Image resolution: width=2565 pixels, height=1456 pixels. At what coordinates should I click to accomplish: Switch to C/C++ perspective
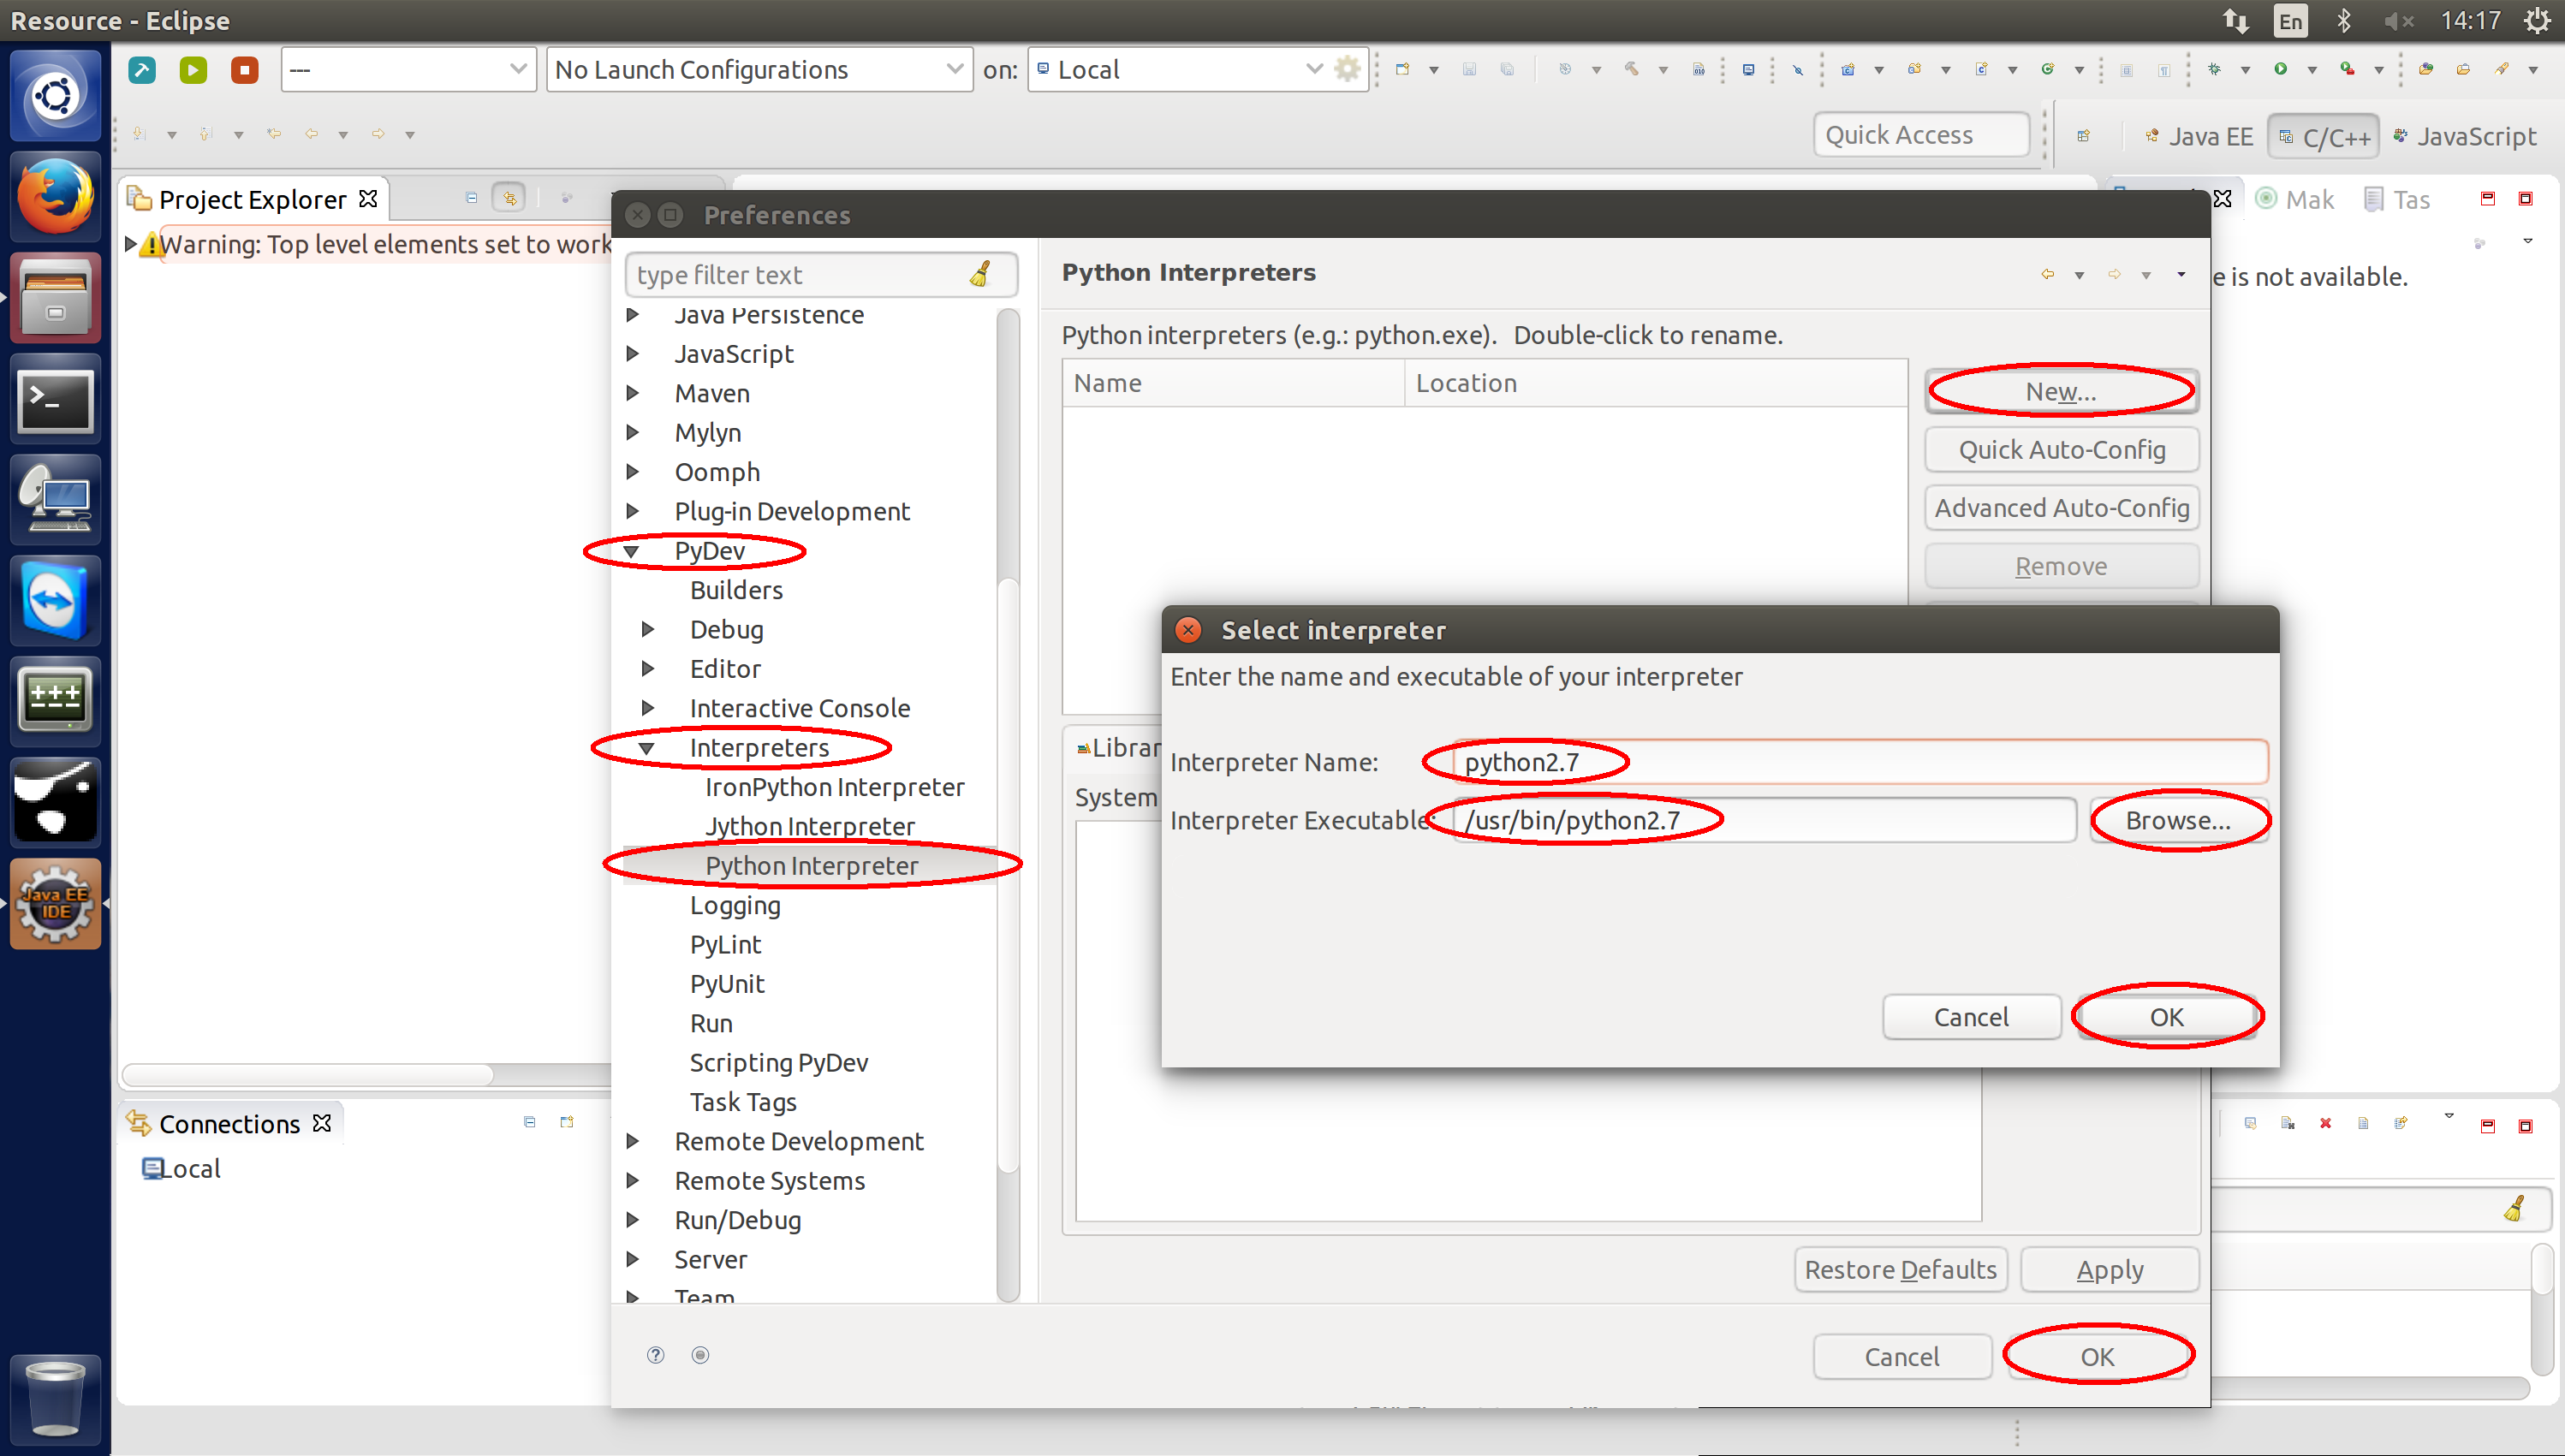pyautogui.click(x=2324, y=136)
